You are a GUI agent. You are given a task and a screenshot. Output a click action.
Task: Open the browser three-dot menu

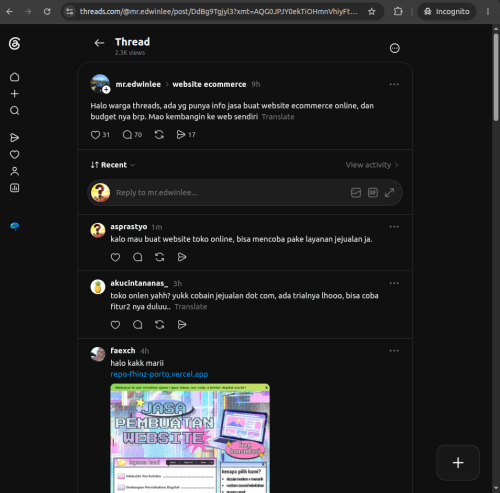pyautogui.click(x=488, y=12)
